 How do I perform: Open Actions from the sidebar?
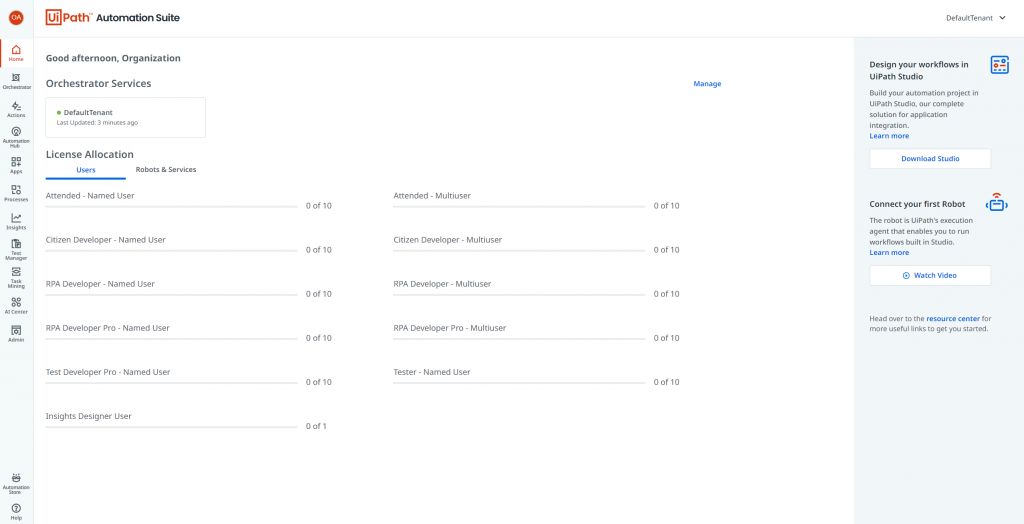click(x=16, y=109)
